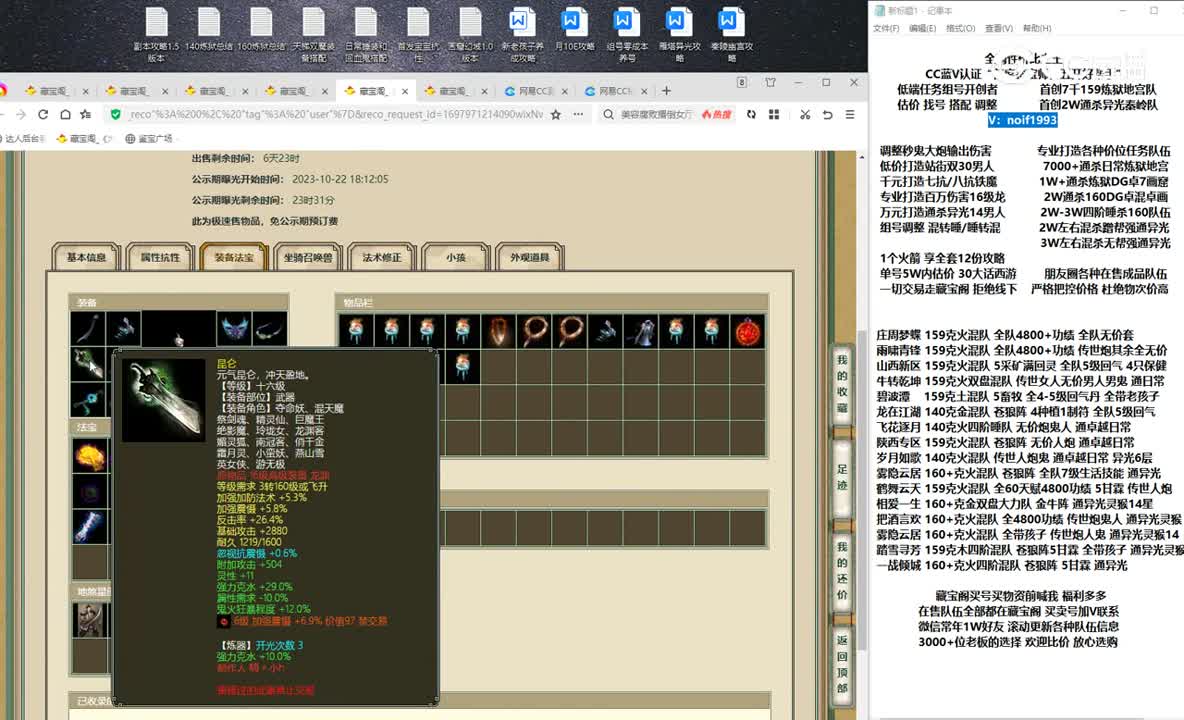This screenshot has height=720, width=1184.
Task: Switch to the 法术修正 tab
Action: click(382, 257)
